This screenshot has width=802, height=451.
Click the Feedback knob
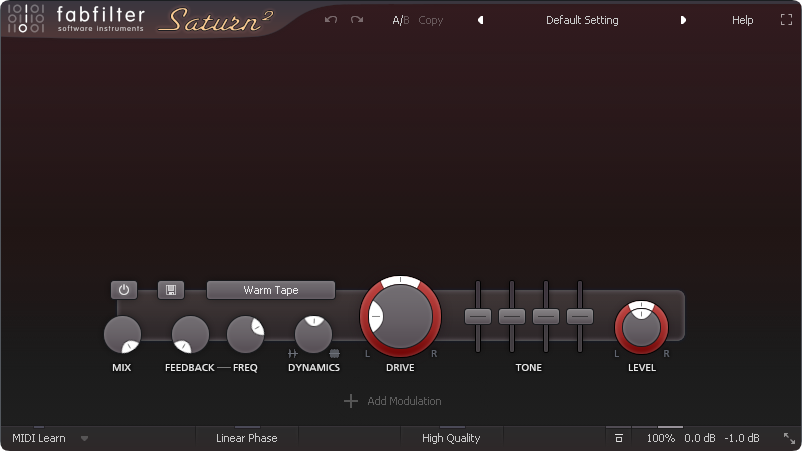(190, 334)
